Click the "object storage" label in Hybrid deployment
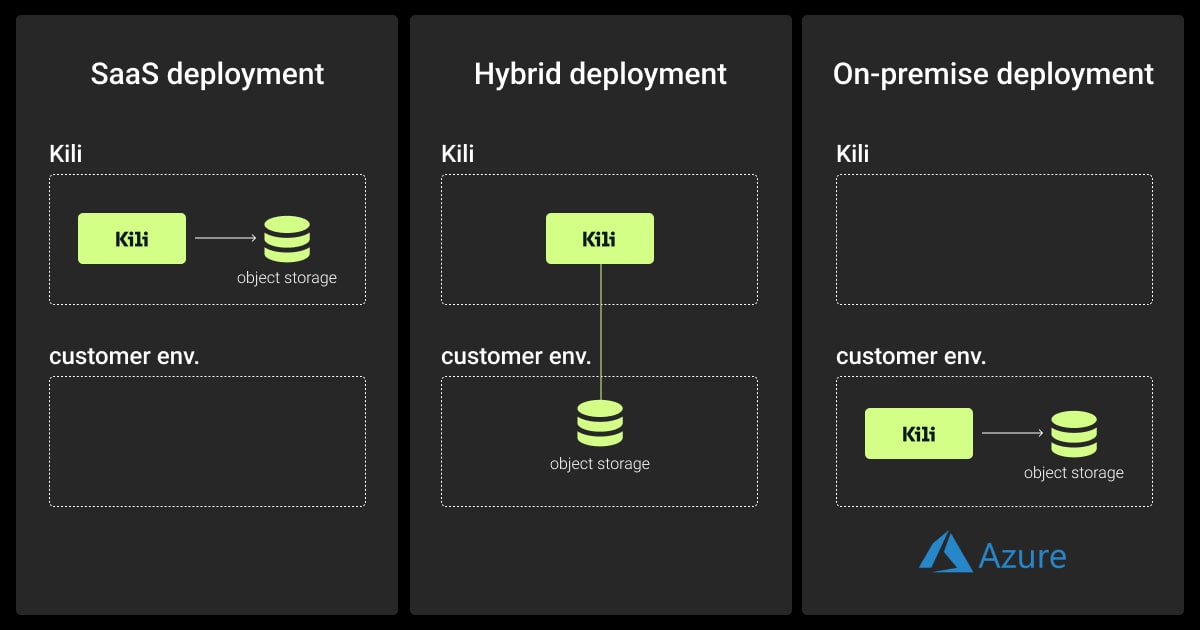The width and height of the screenshot is (1200, 630). [x=600, y=464]
